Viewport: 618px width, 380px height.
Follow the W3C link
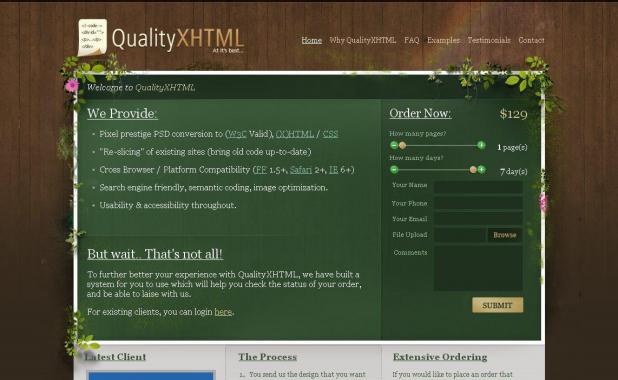237,134
